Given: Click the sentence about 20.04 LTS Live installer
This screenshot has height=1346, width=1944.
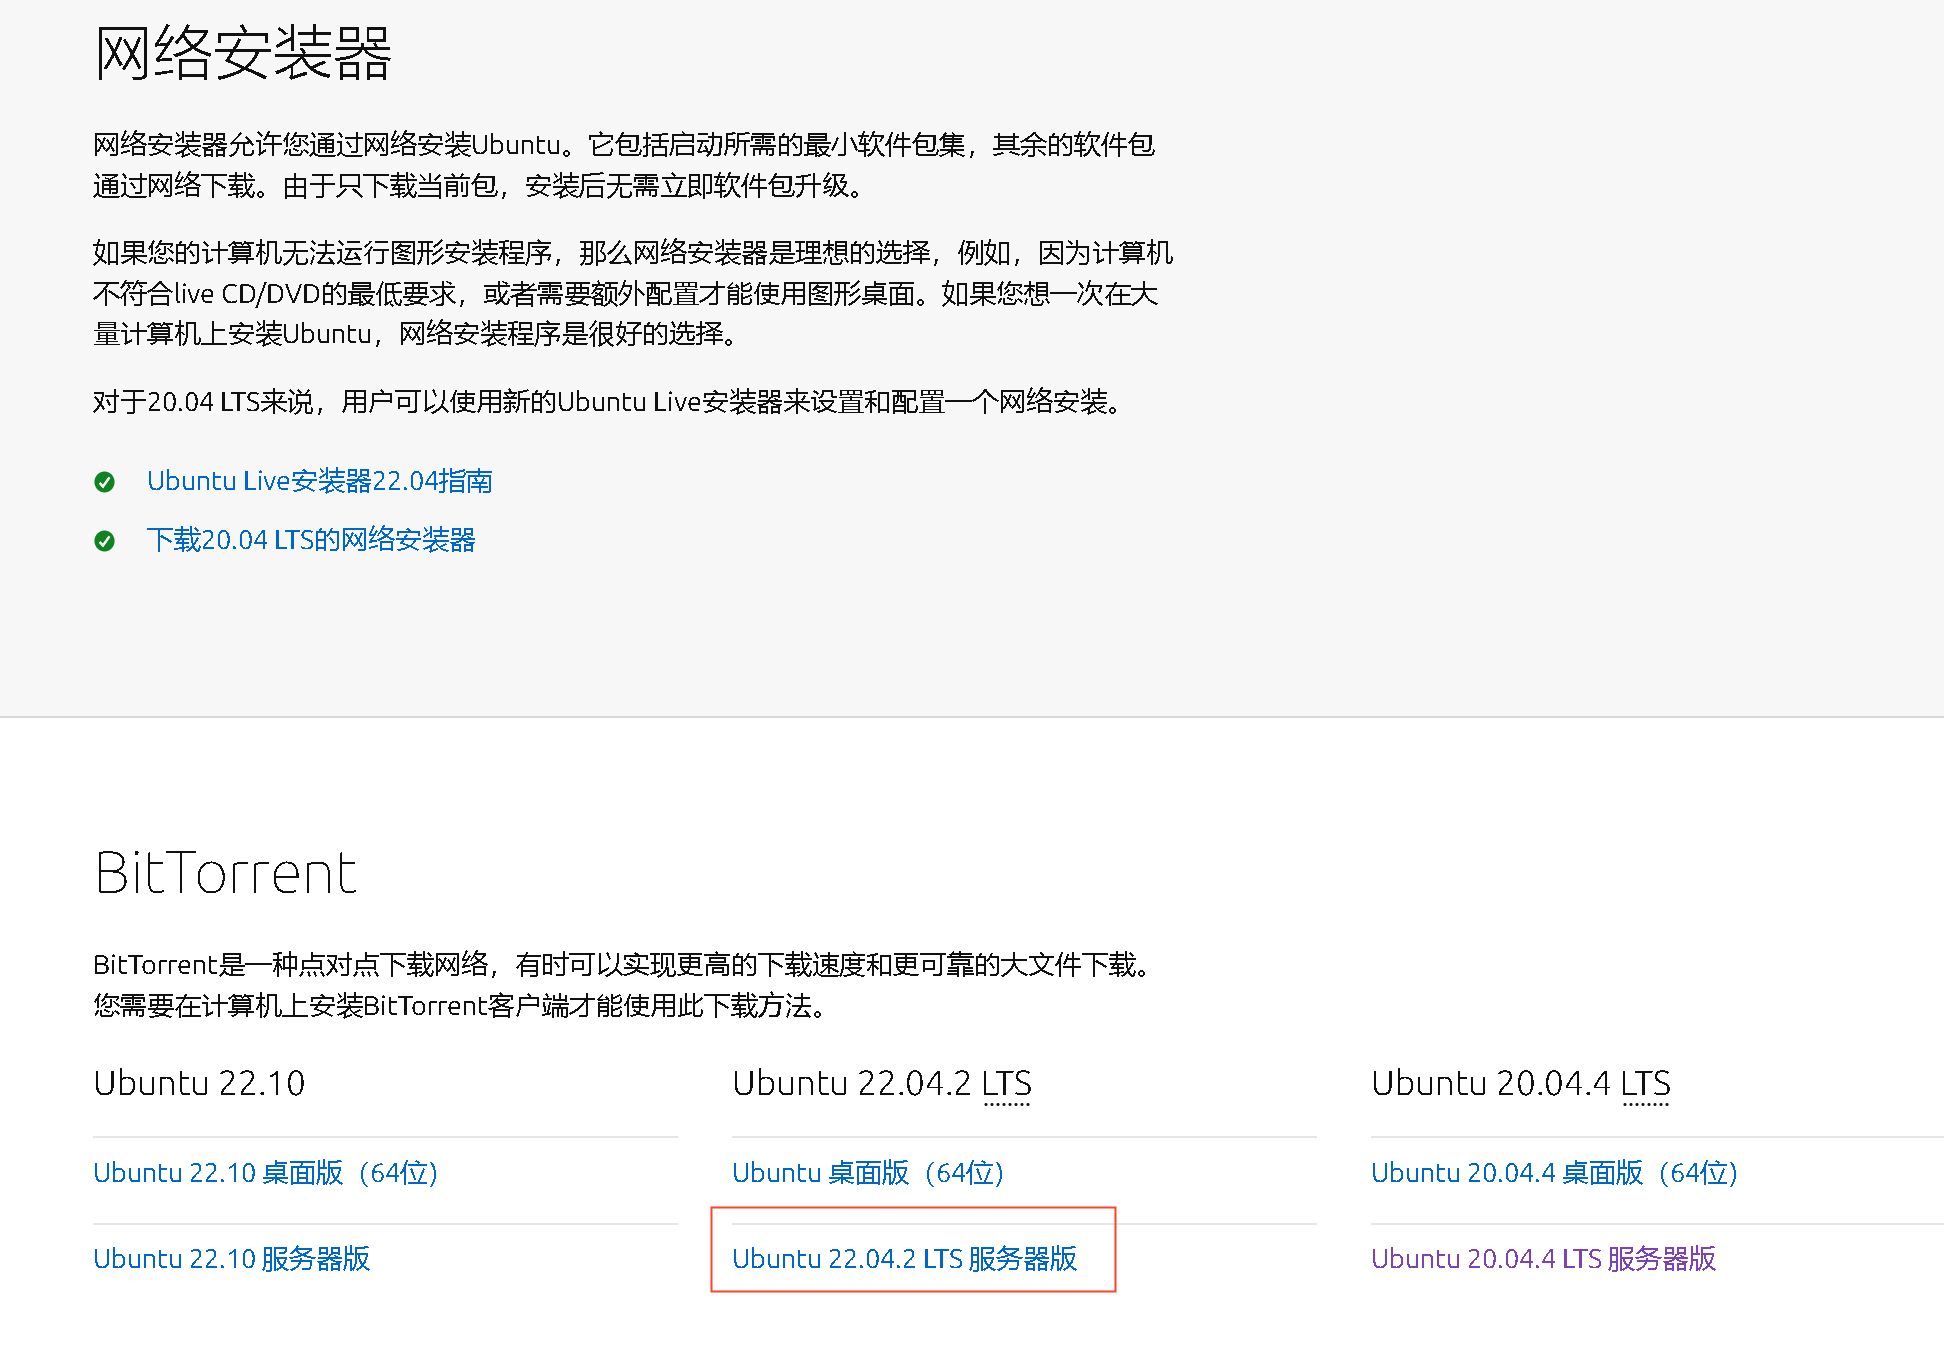Looking at the screenshot, I should [x=610, y=402].
